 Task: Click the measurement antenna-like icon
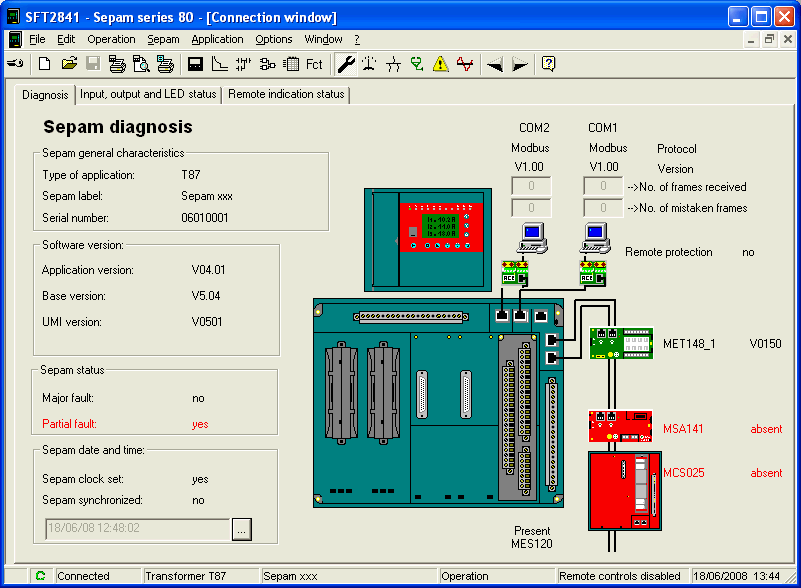[369, 64]
